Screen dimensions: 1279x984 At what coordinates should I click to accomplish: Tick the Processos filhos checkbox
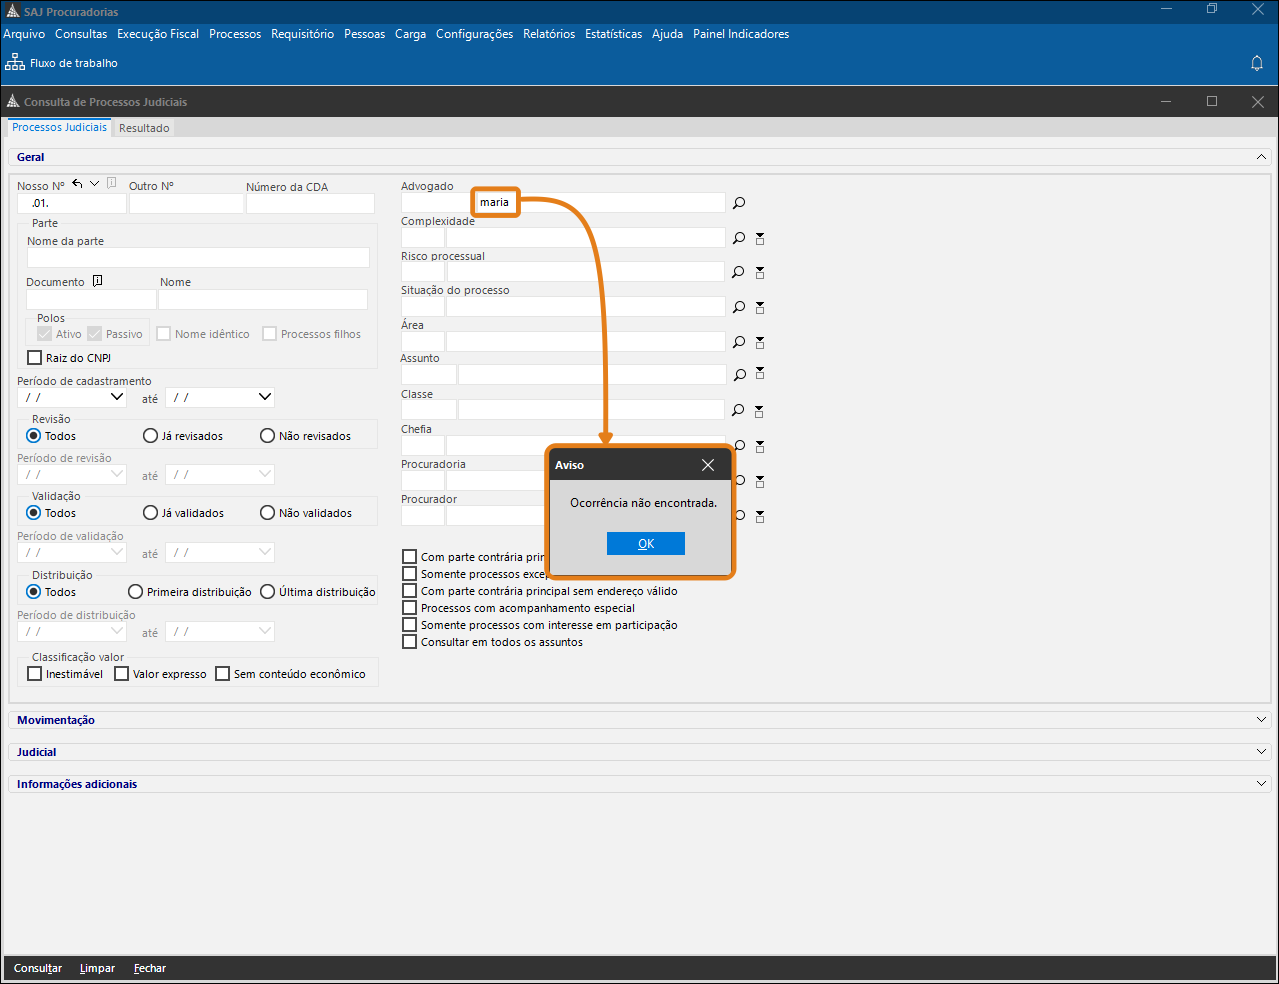coord(270,334)
